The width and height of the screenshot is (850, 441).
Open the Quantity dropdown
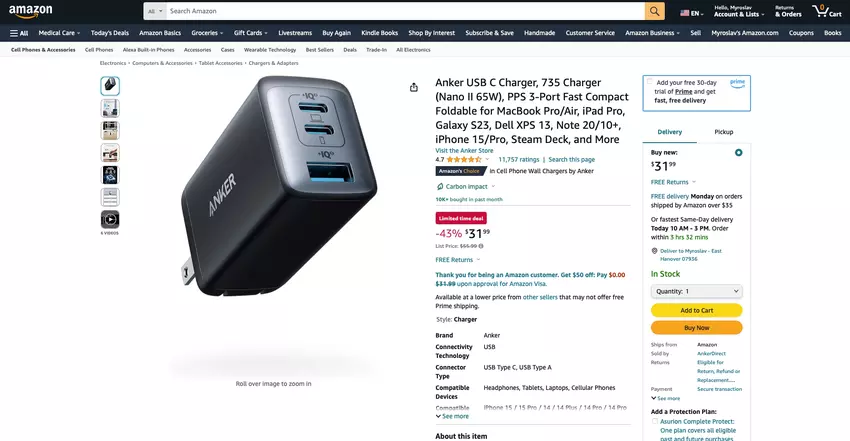pyautogui.click(x=697, y=291)
